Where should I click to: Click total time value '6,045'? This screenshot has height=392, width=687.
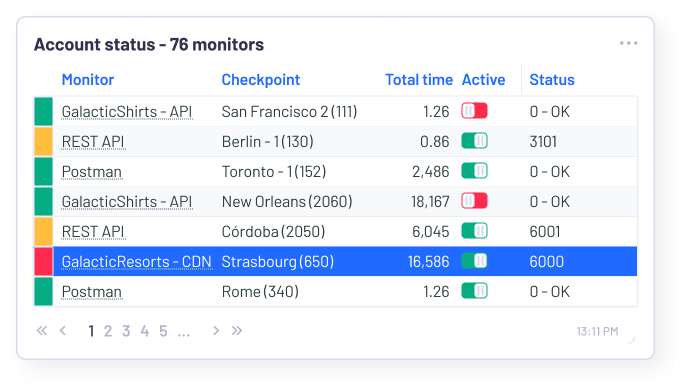point(431,232)
